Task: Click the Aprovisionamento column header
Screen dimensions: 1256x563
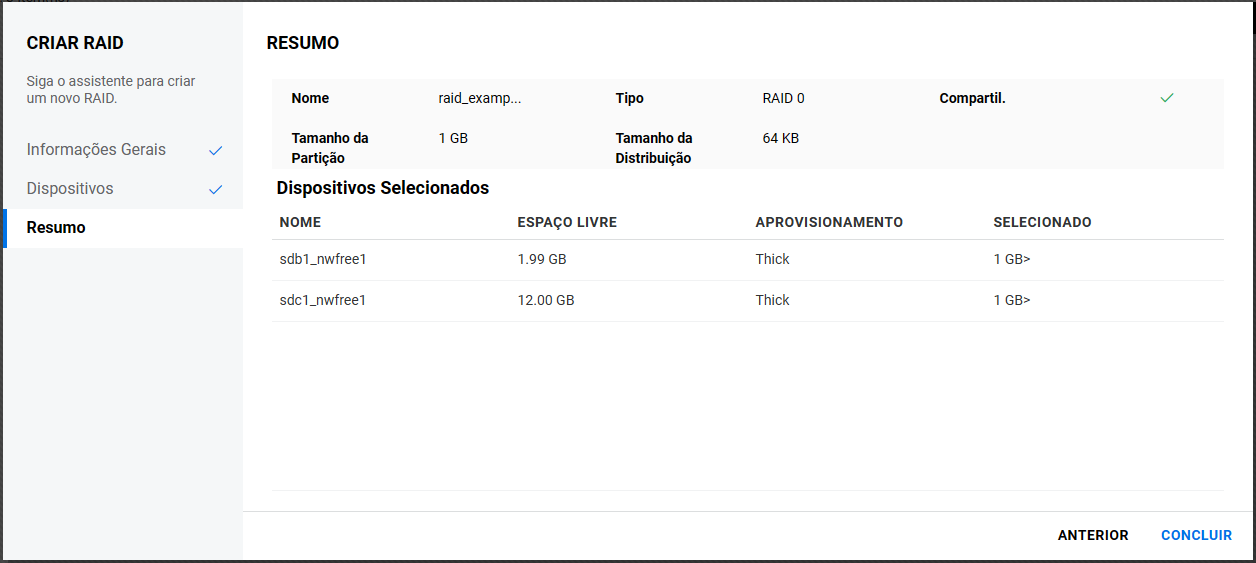Action: [829, 223]
